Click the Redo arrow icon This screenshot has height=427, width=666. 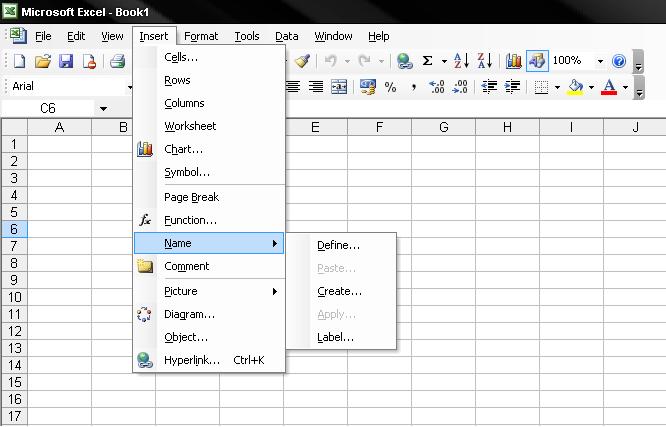364,61
